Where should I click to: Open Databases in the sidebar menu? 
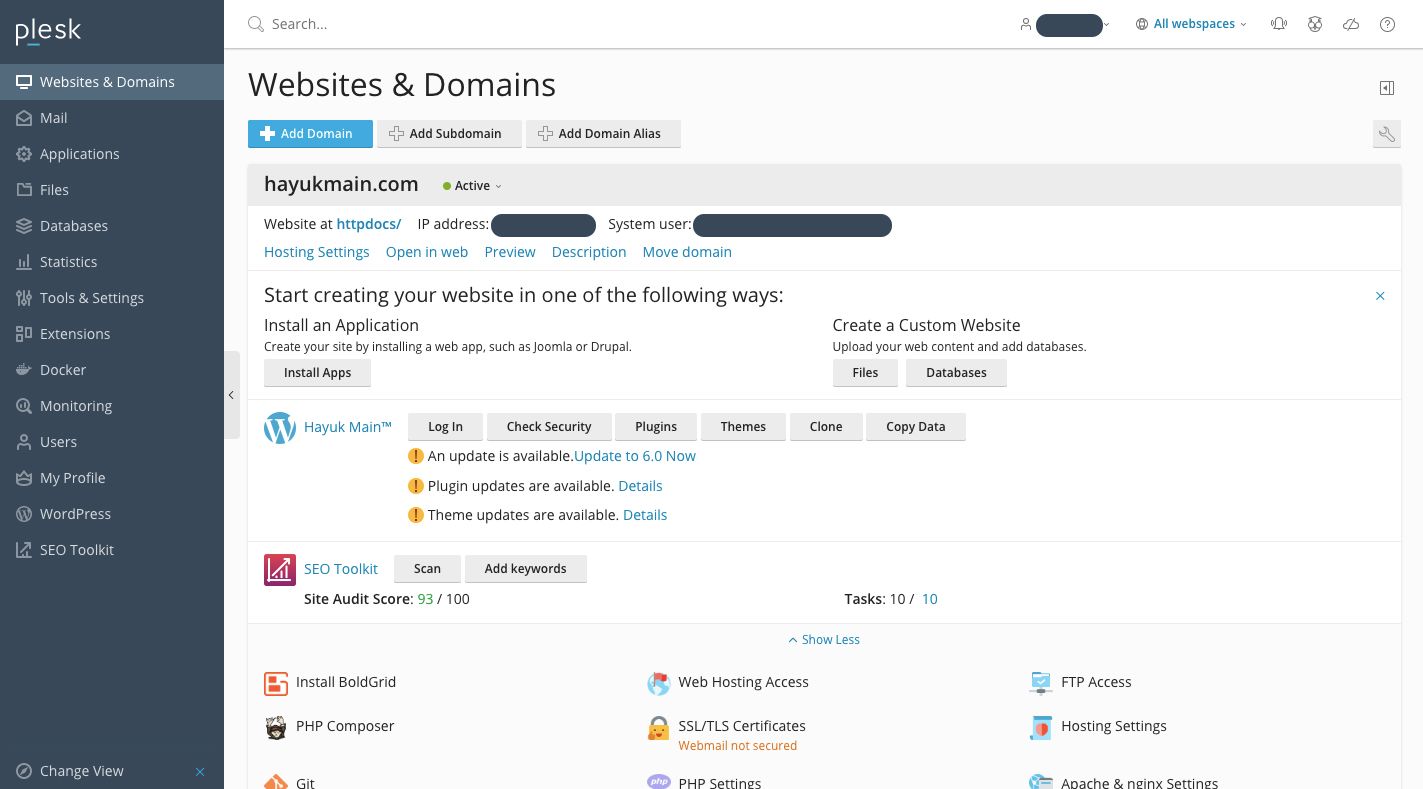click(73, 226)
